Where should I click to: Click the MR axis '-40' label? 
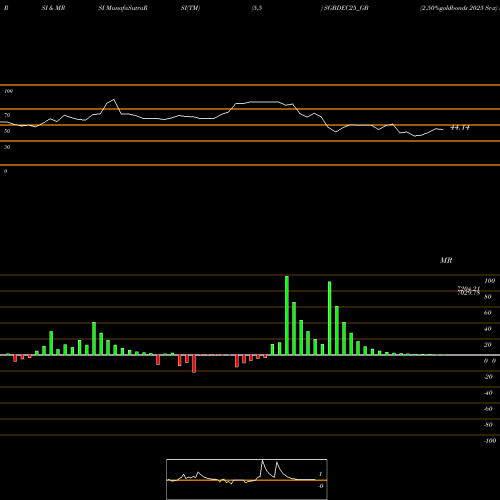tap(488, 393)
